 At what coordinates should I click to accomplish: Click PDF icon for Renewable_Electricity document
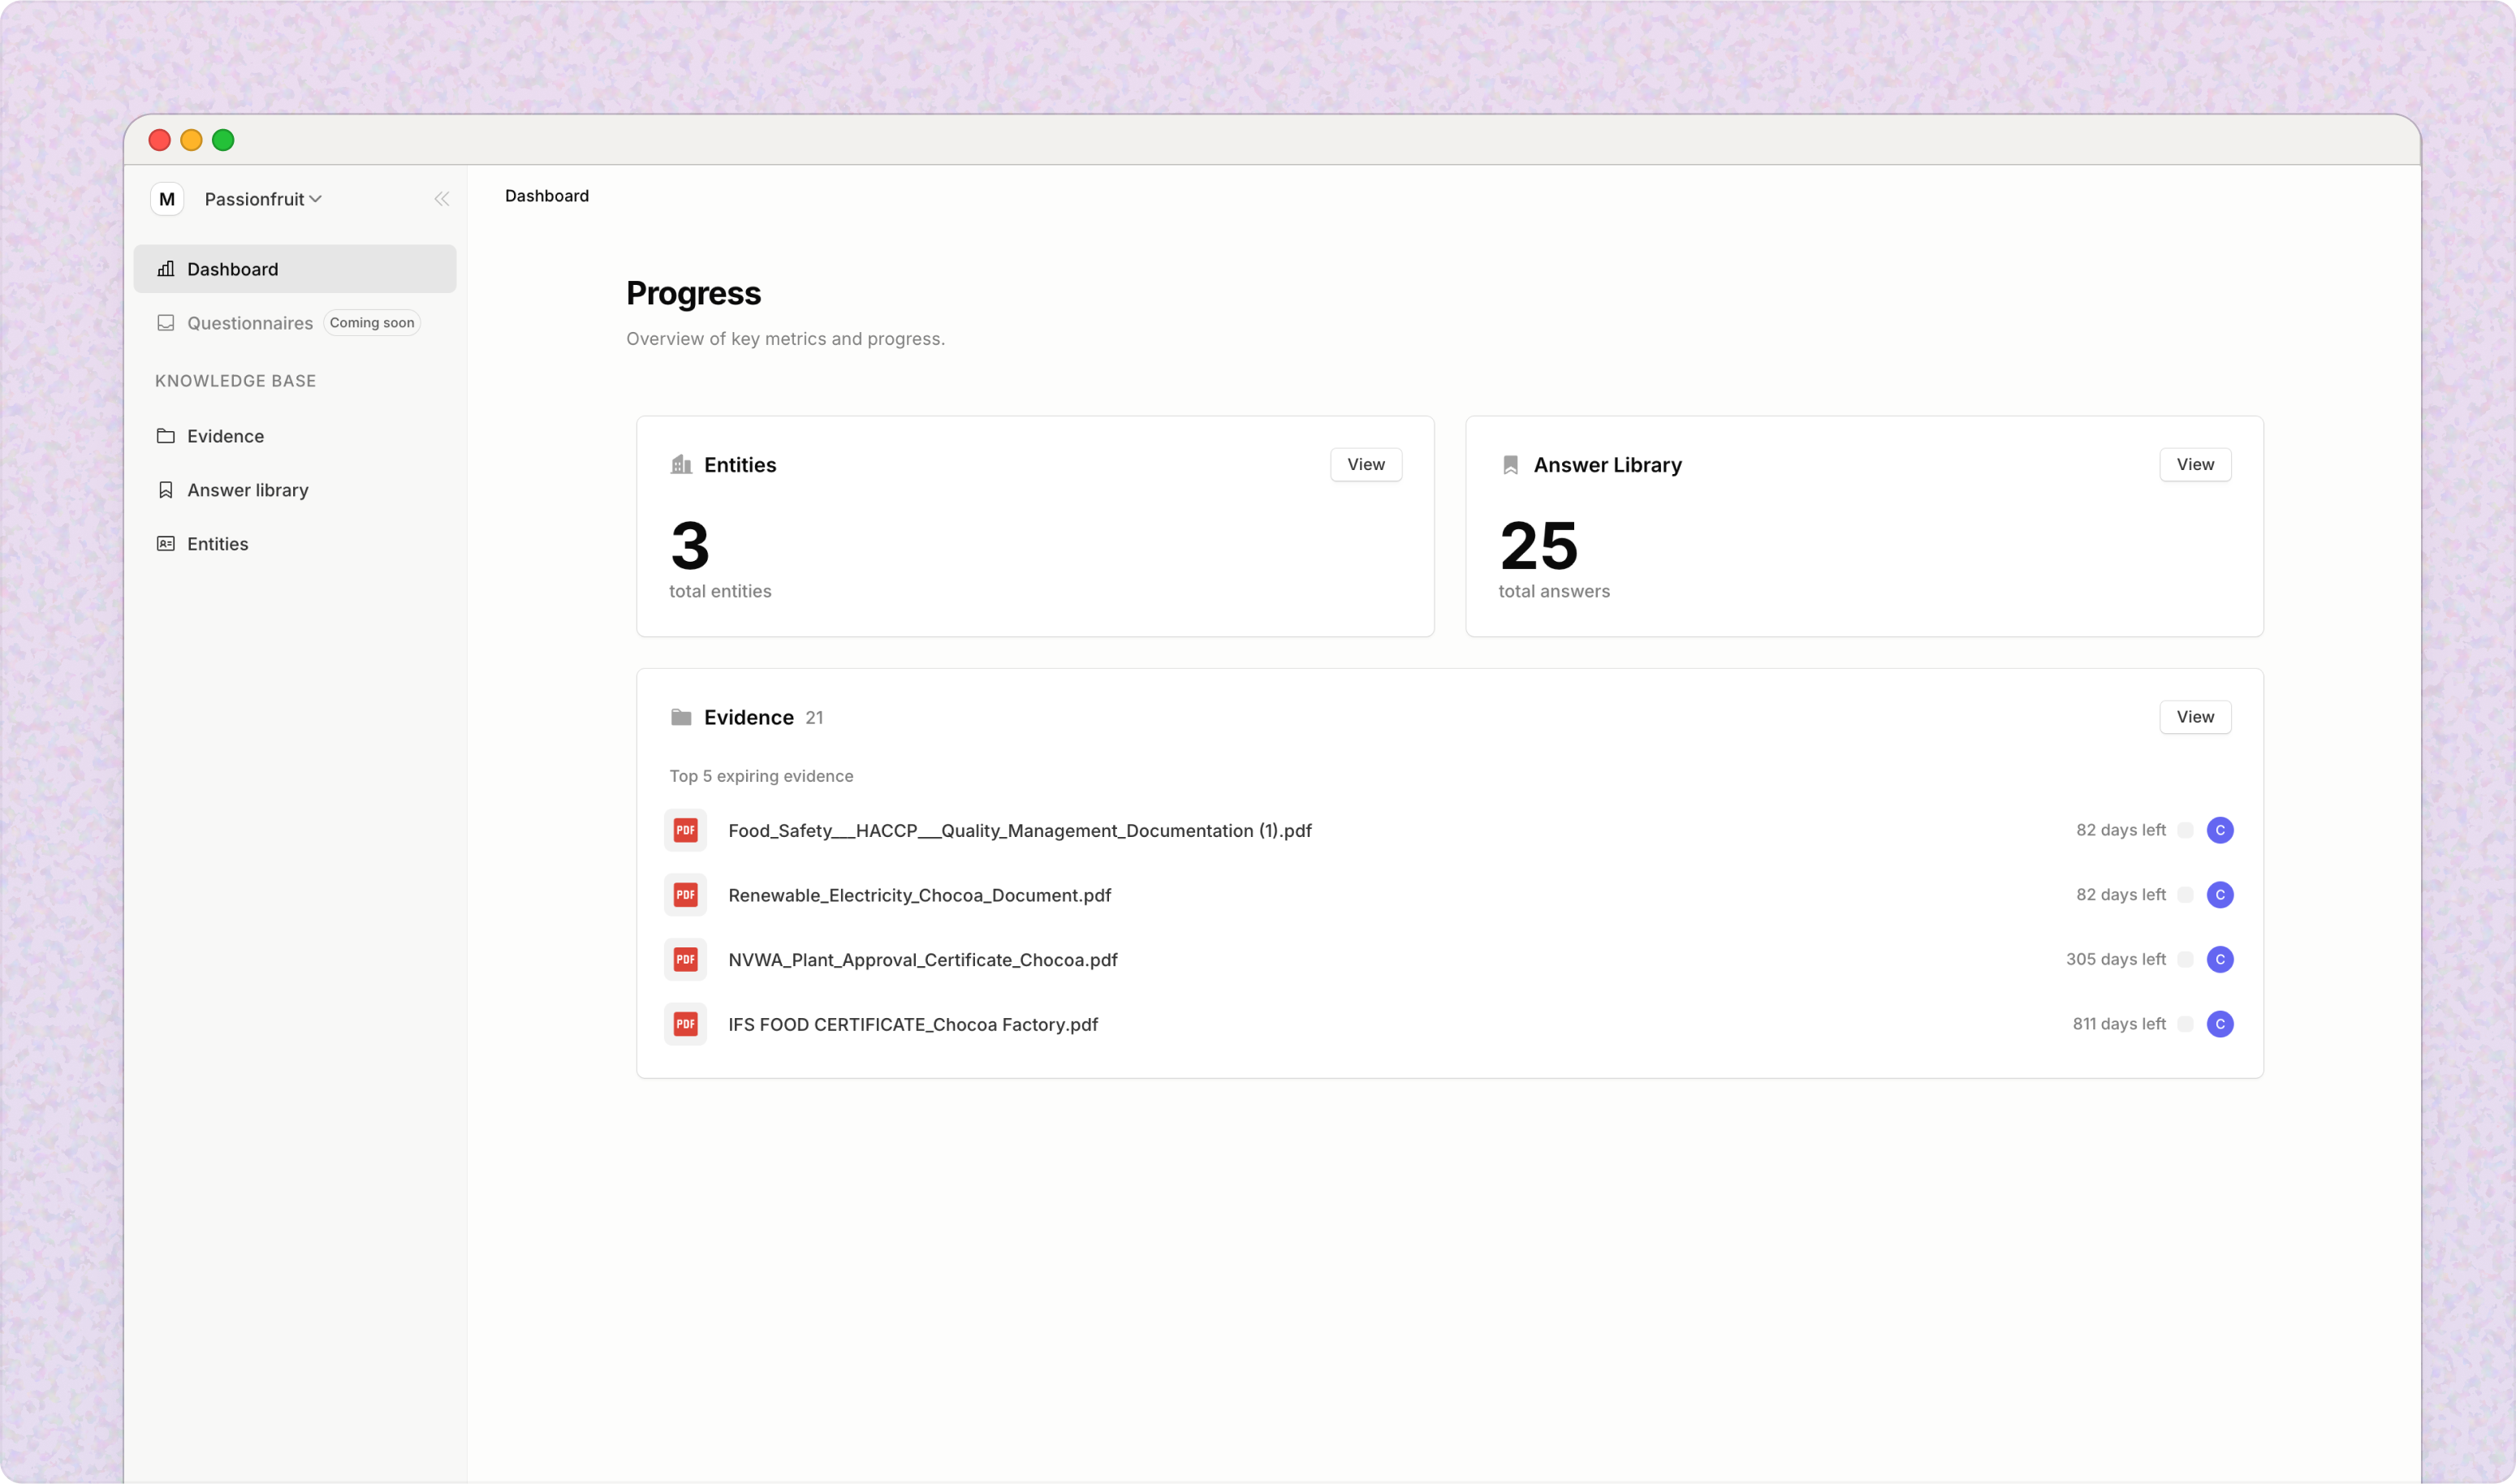685,895
